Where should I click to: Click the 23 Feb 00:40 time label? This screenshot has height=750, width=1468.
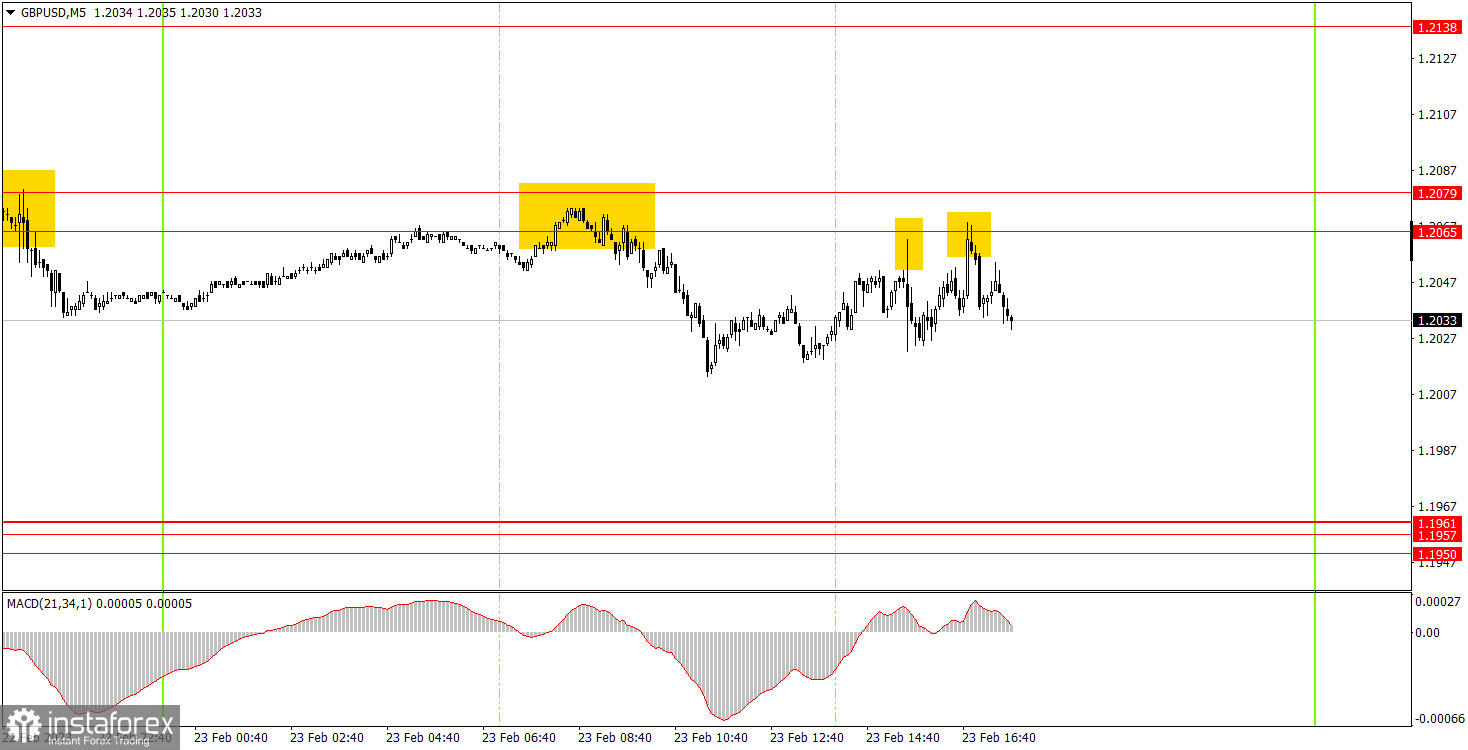pos(231,738)
